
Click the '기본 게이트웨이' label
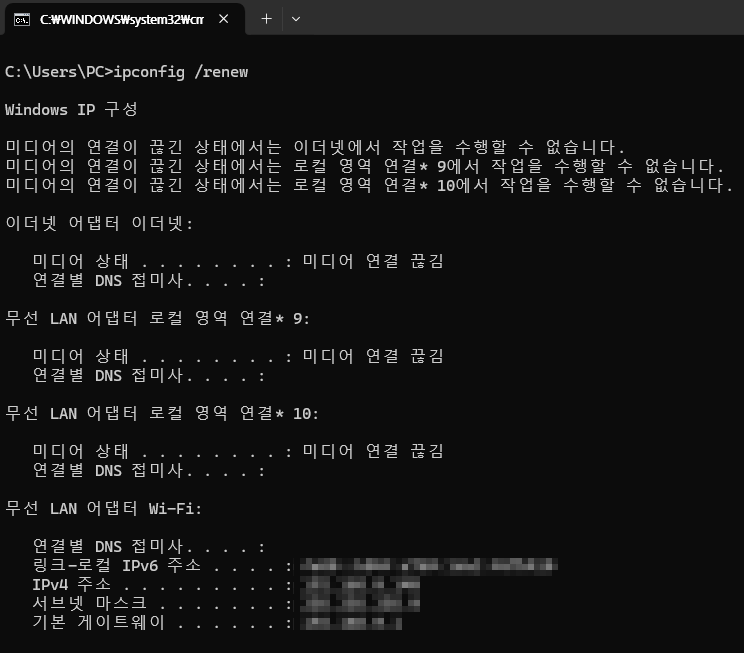pos(99,622)
